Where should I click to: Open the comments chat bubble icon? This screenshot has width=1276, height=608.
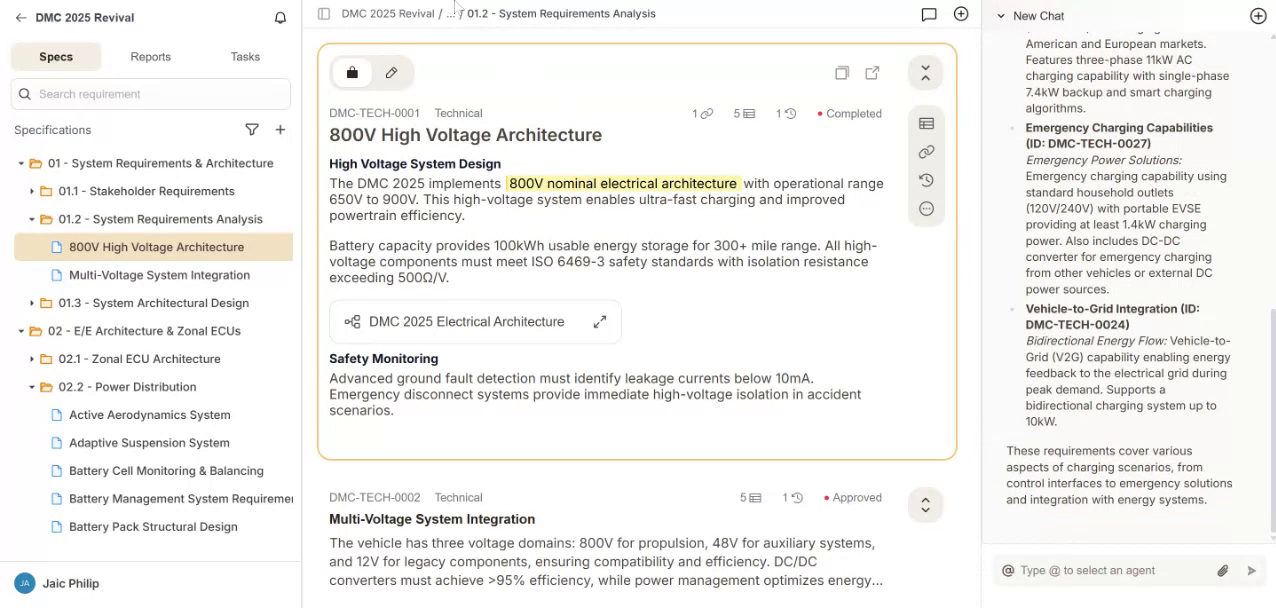[929, 14]
